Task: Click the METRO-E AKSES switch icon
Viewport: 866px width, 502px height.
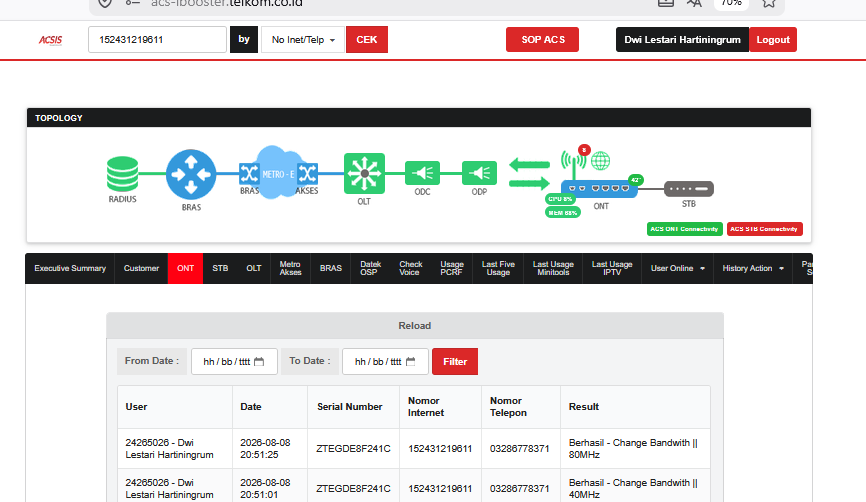Action: (307, 173)
